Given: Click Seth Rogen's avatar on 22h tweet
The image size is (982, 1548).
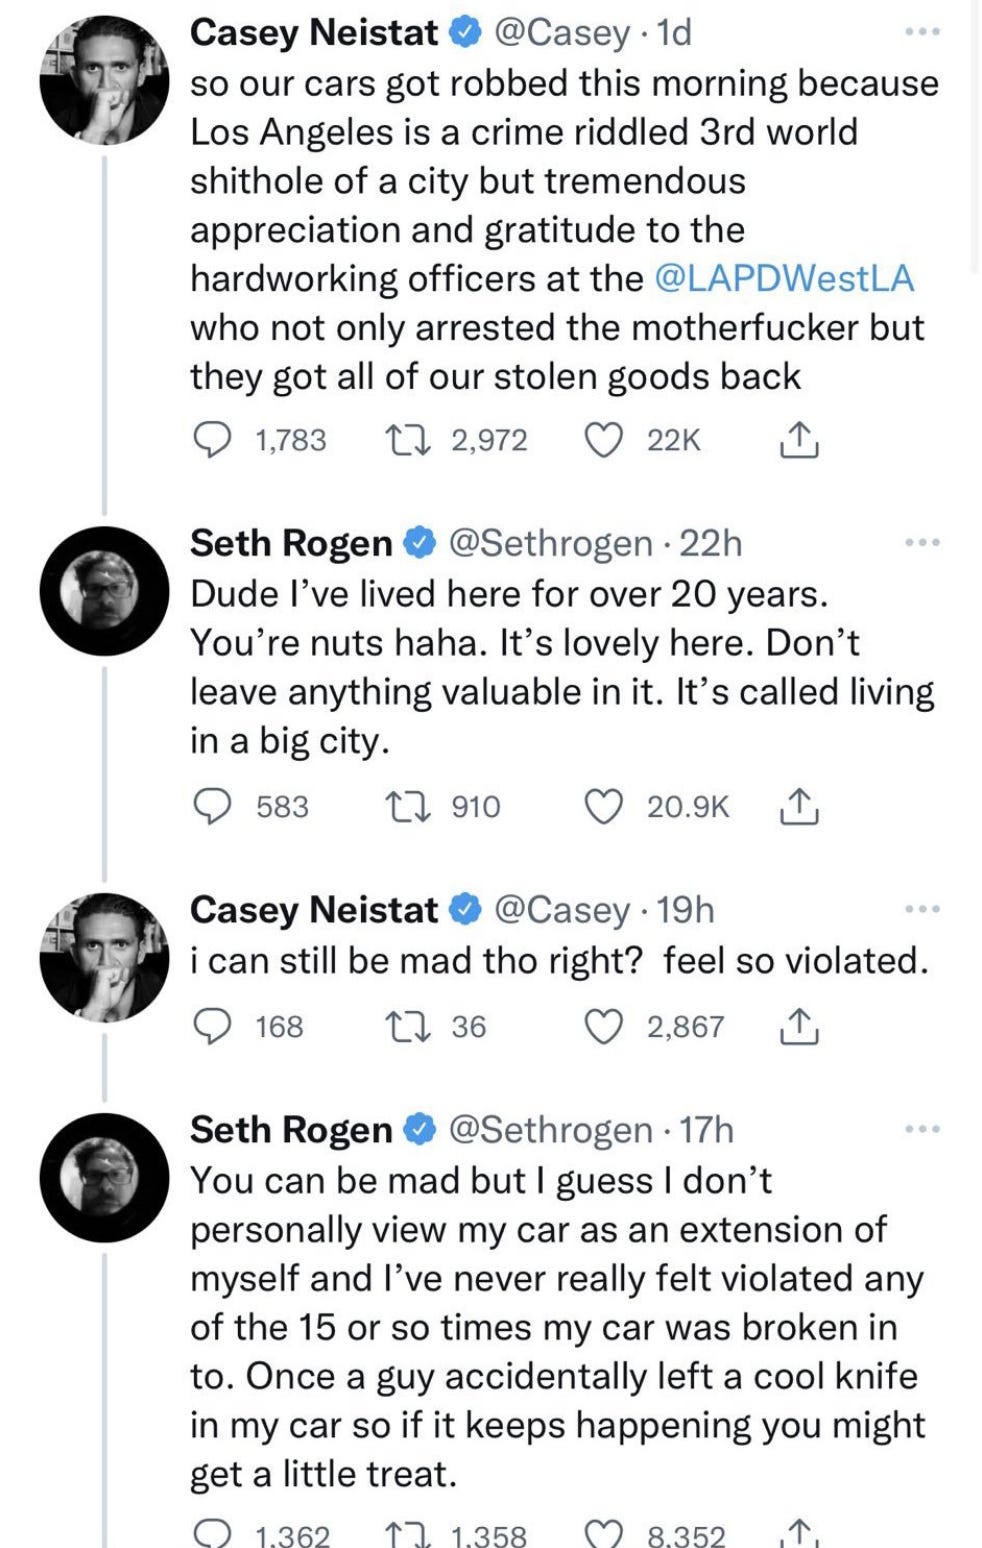Looking at the screenshot, I should (x=104, y=591).
